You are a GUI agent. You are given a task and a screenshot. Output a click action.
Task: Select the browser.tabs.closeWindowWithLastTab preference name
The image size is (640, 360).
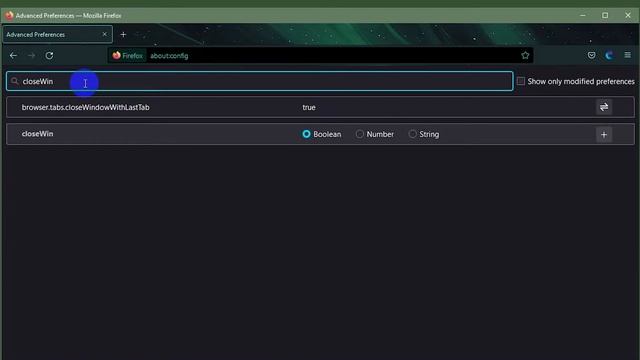point(85,107)
